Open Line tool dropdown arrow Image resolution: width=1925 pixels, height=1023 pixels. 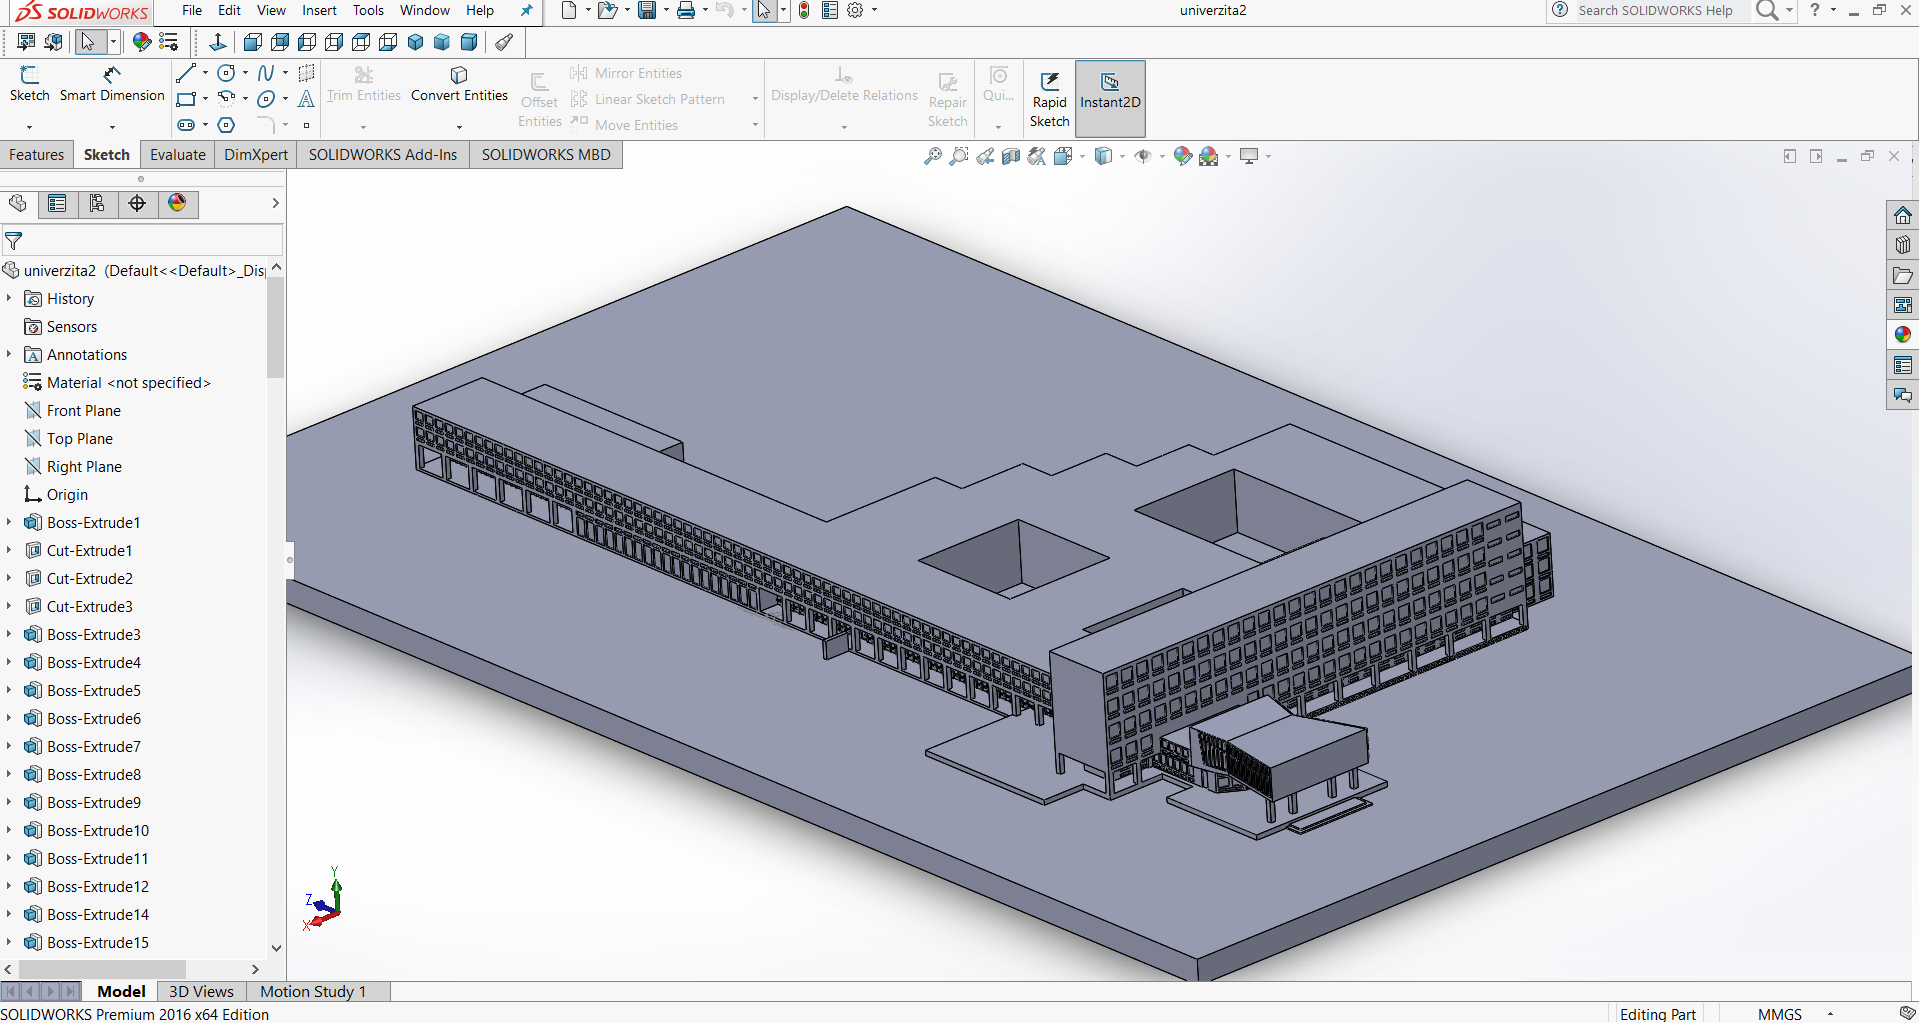click(x=205, y=73)
